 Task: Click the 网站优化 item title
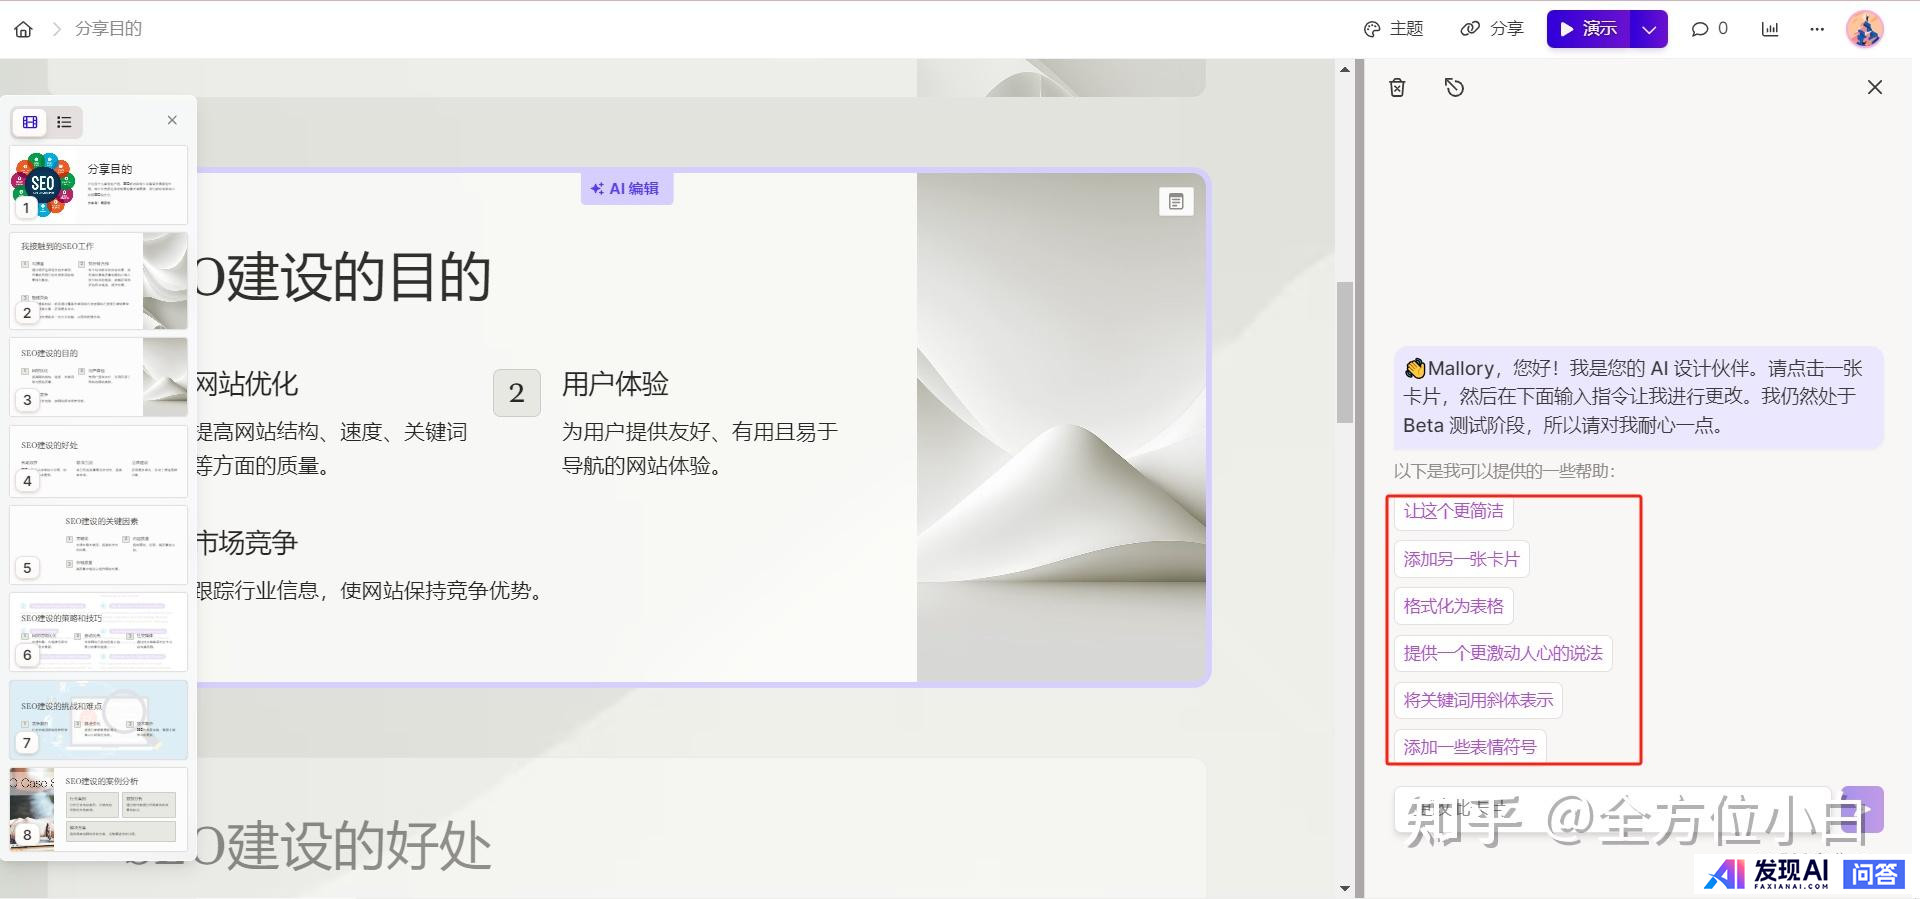coord(246,384)
